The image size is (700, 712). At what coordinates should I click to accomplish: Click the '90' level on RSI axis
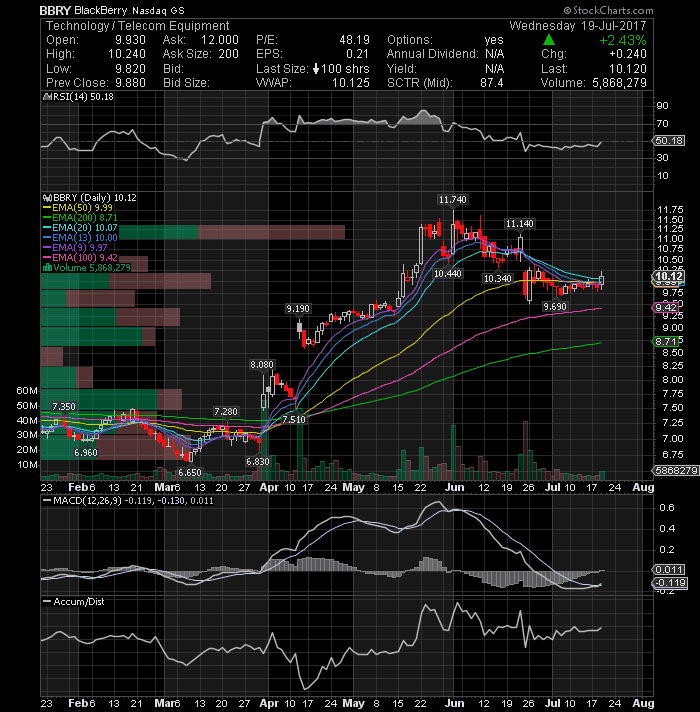click(662, 106)
